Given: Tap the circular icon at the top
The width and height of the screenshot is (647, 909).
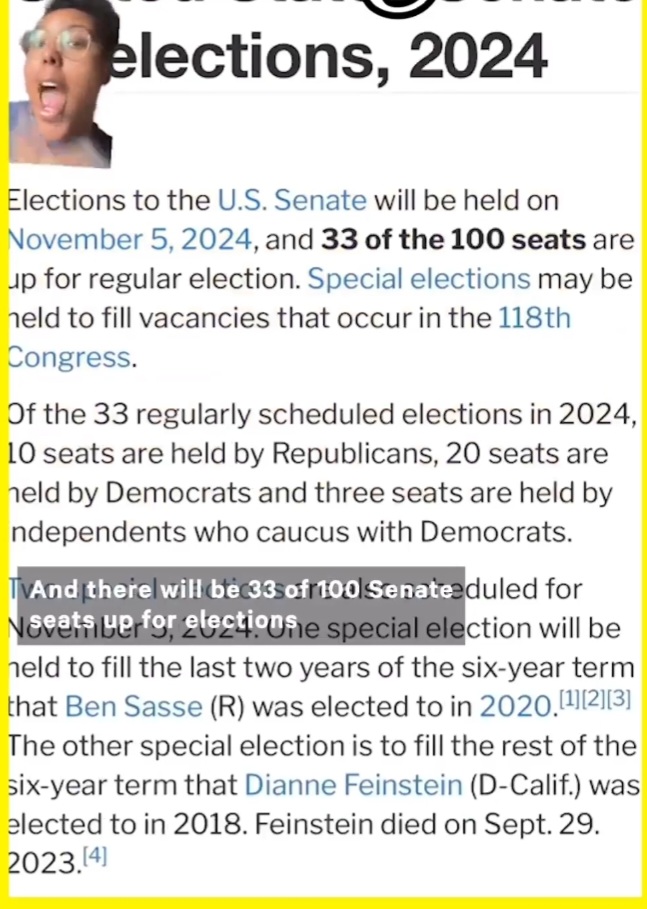Looking at the screenshot, I should [x=399, y=10].
